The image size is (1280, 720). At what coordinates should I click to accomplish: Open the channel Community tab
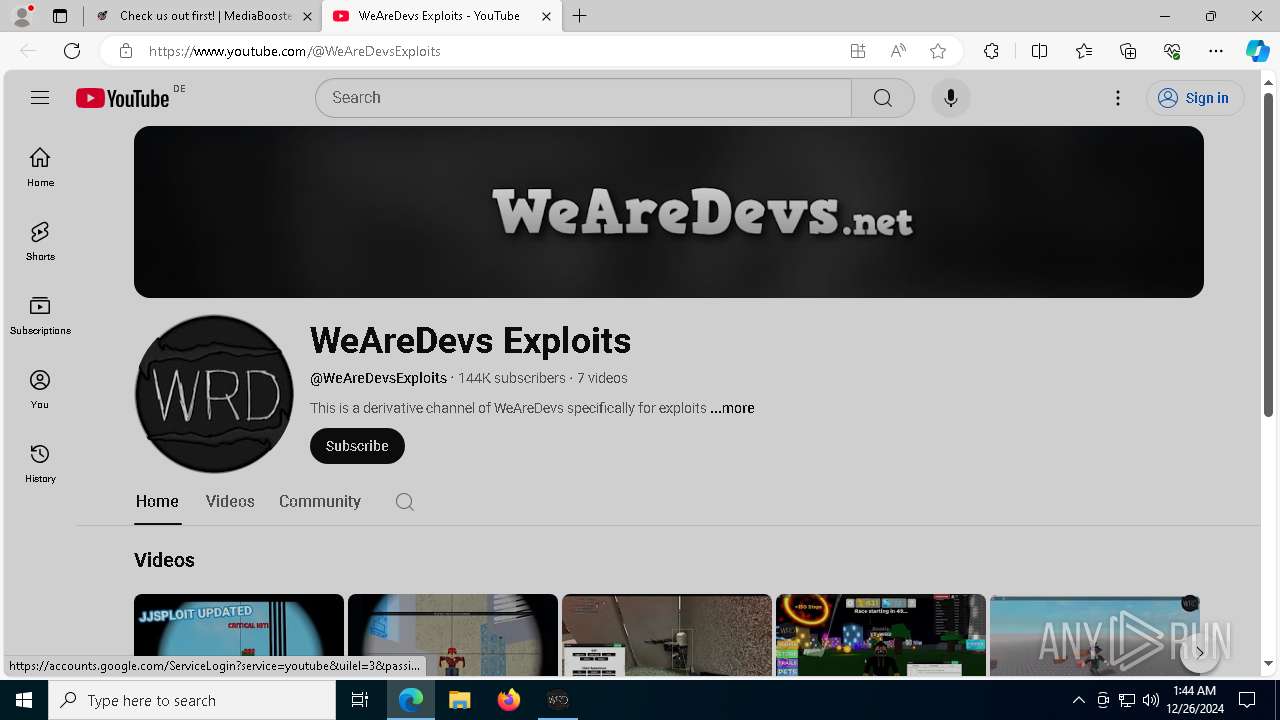(x=320, y=502)
